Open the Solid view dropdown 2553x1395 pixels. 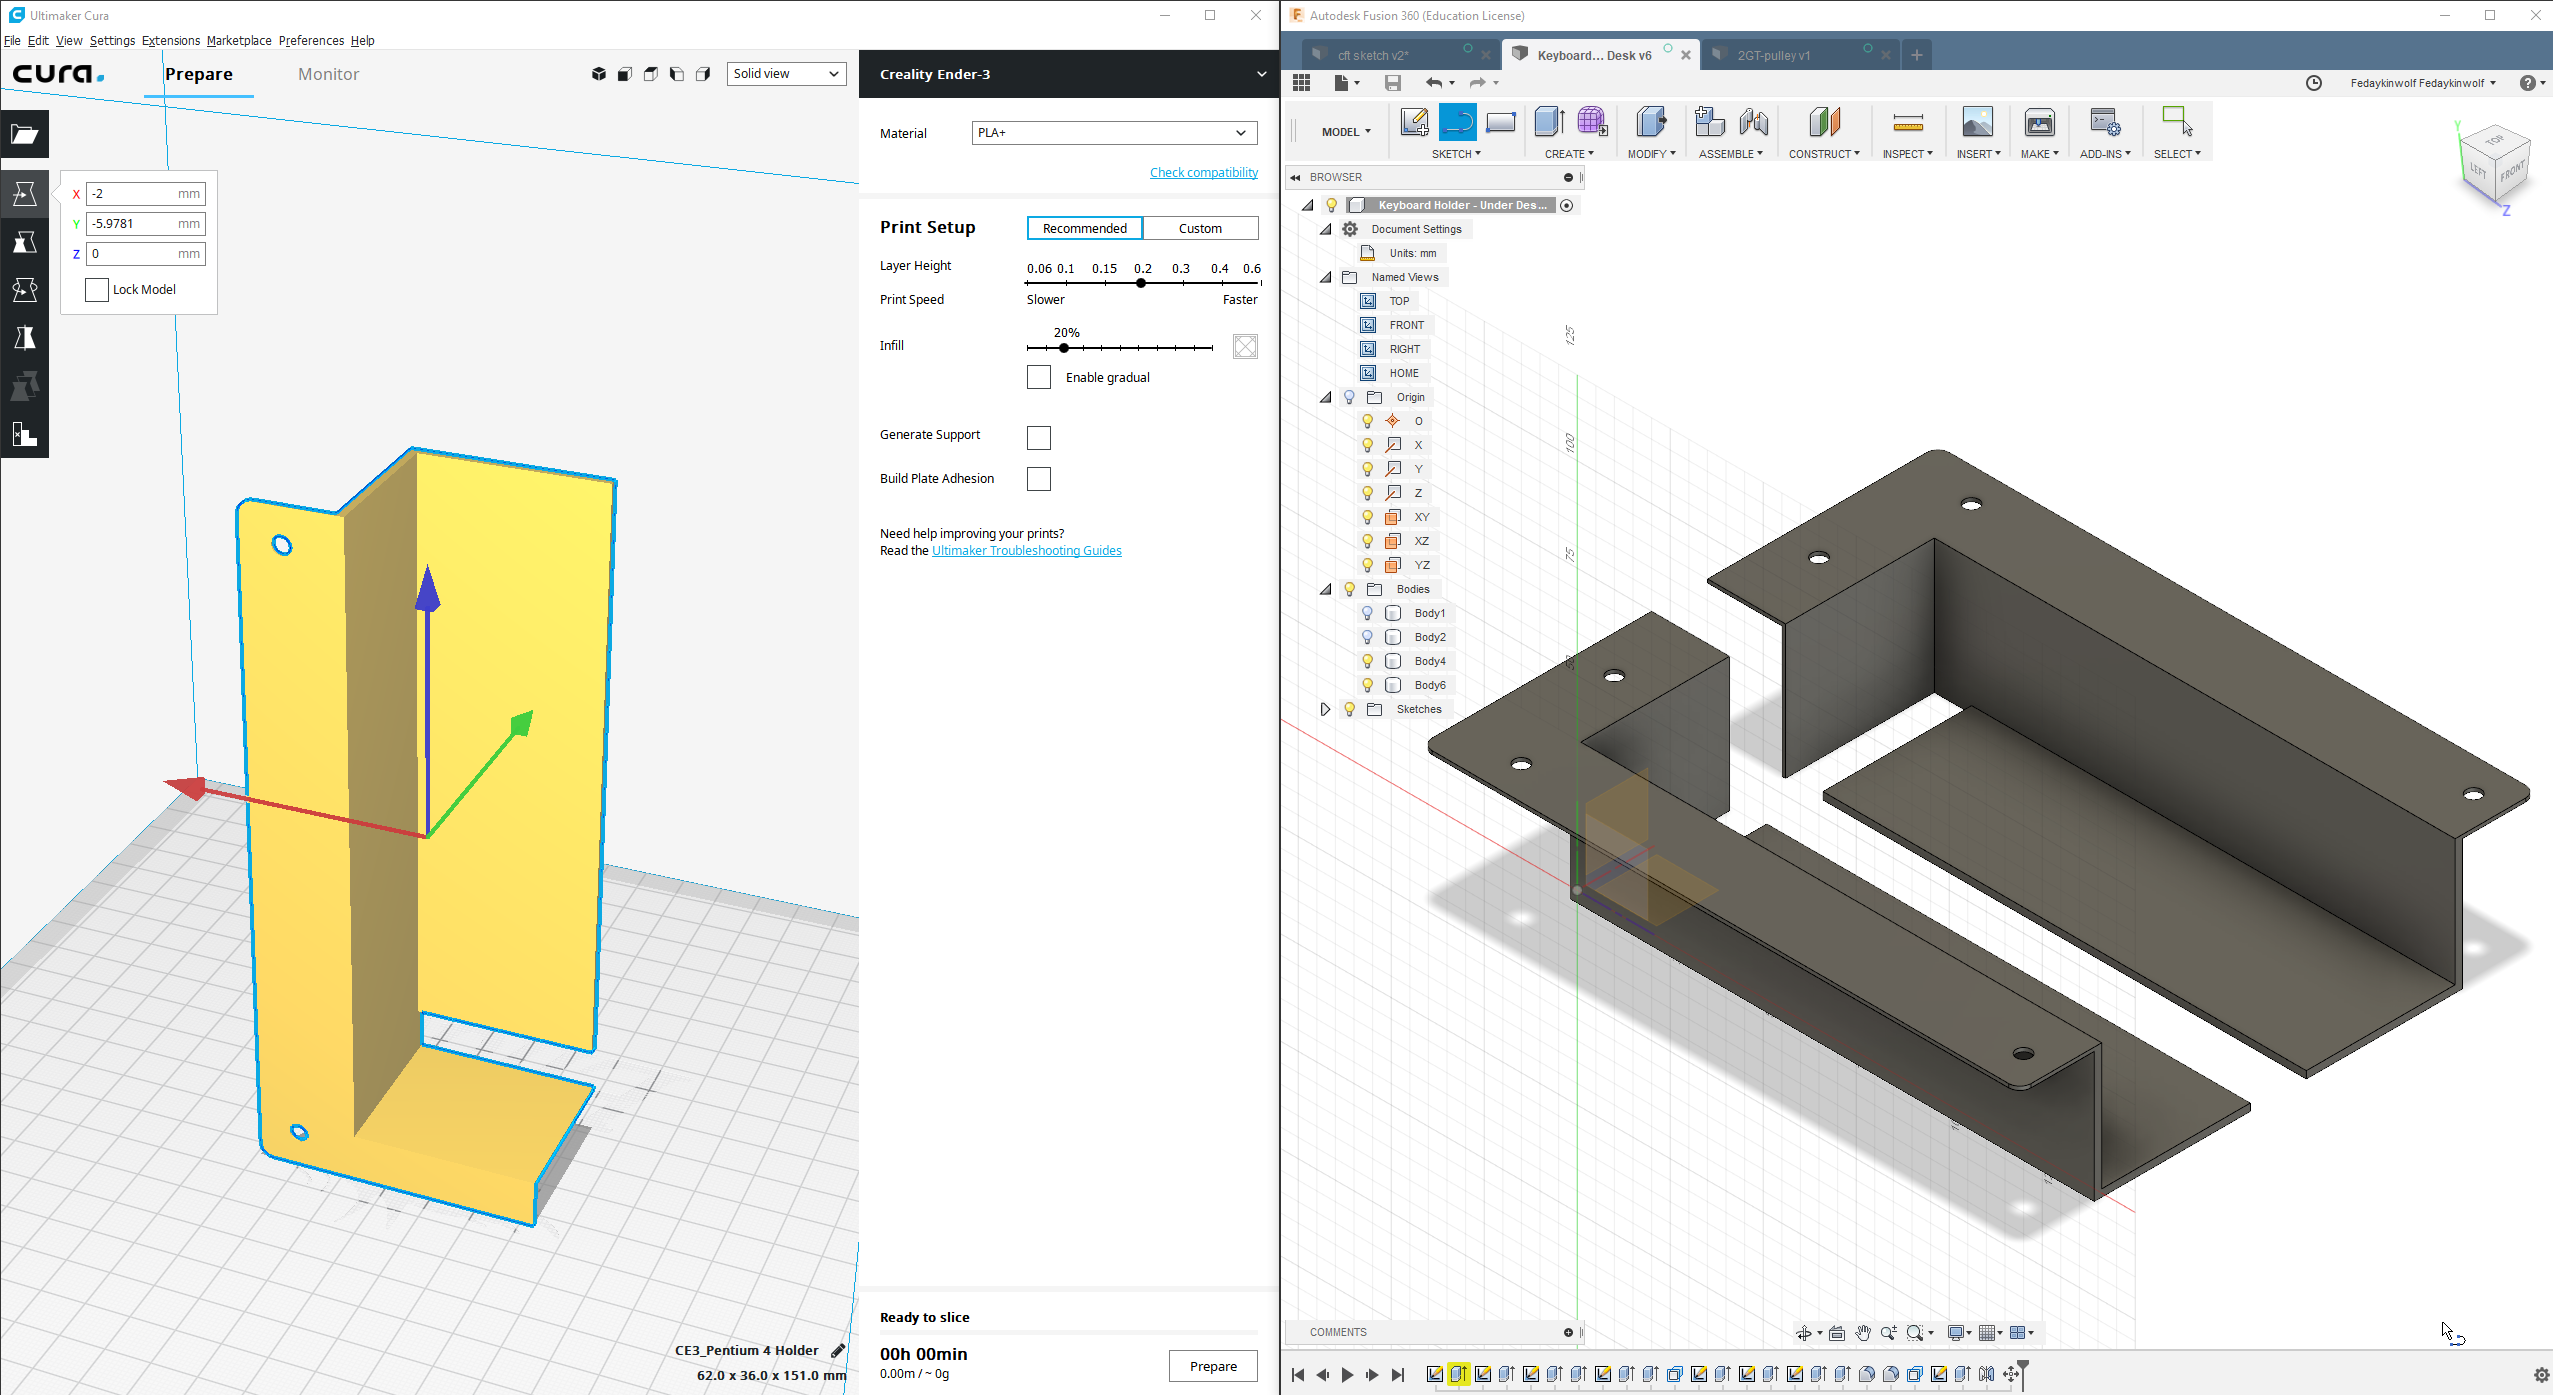click(x=786, y=74)
